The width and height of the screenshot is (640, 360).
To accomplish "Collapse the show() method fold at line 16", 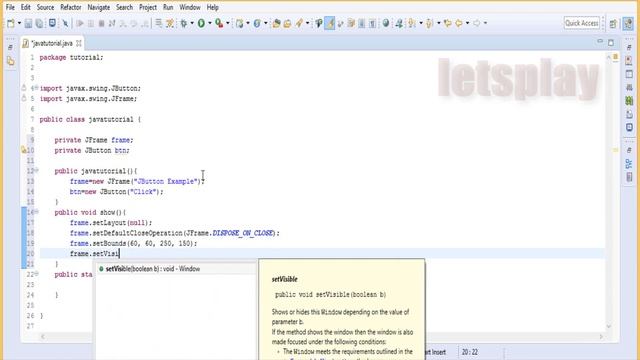I will 36,212.
